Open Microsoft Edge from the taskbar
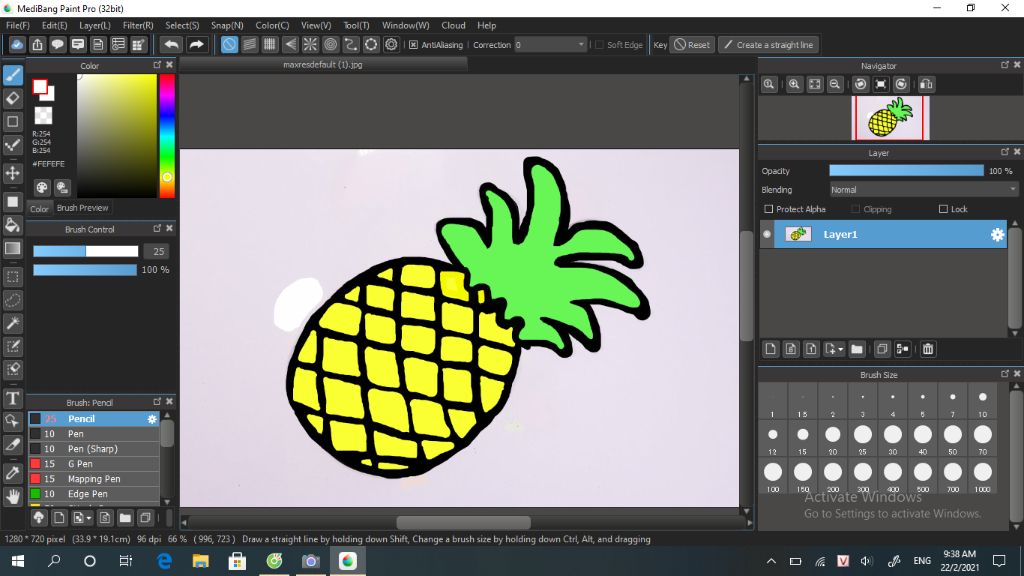Viewport: 1024px width, 576px height. coord(164,561)
